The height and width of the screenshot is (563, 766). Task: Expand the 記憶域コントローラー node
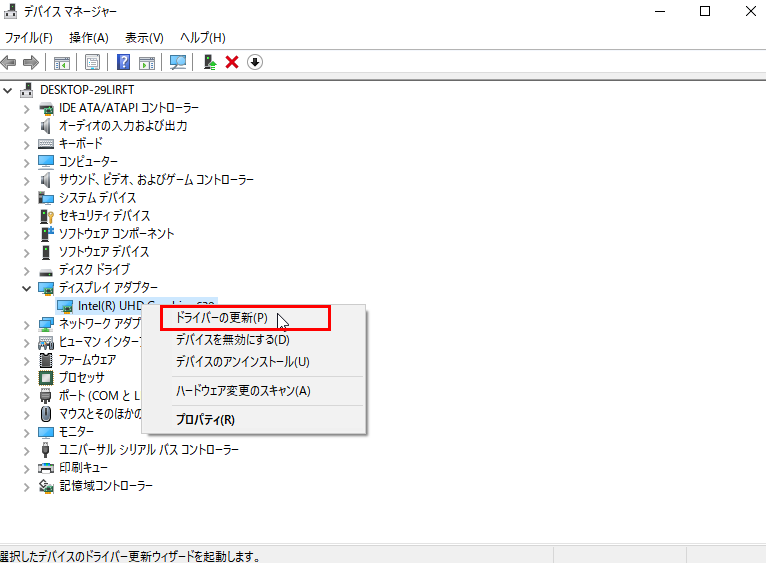(x=27, y=487)
